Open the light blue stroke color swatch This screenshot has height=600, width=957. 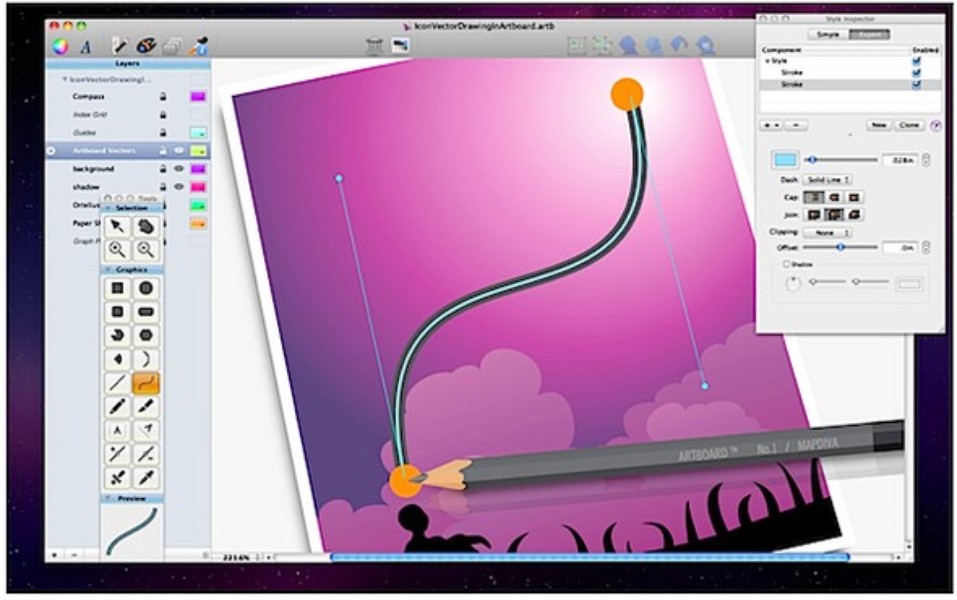point(785,160)
